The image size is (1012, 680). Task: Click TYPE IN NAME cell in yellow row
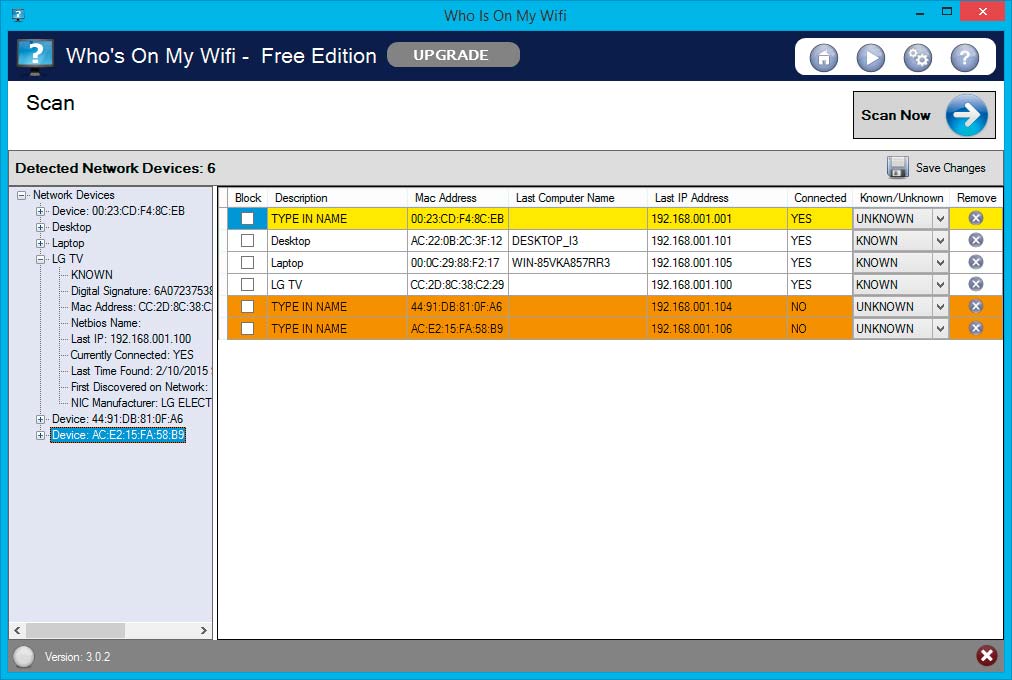[337, 219]
